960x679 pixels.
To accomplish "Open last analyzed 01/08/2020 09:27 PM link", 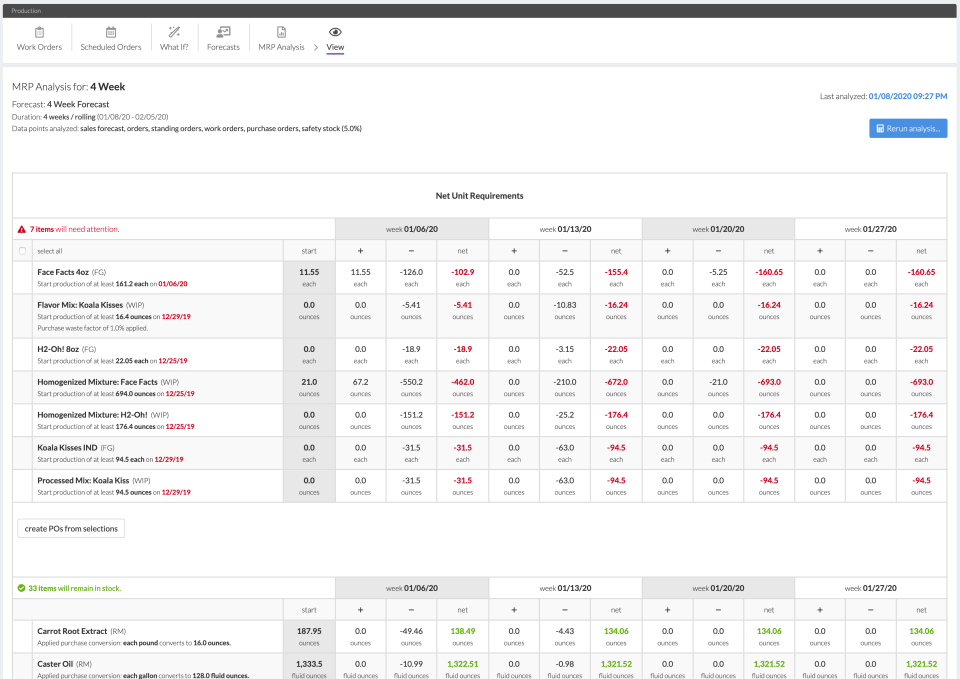I will pyautogui.click(x=907, y=96).
